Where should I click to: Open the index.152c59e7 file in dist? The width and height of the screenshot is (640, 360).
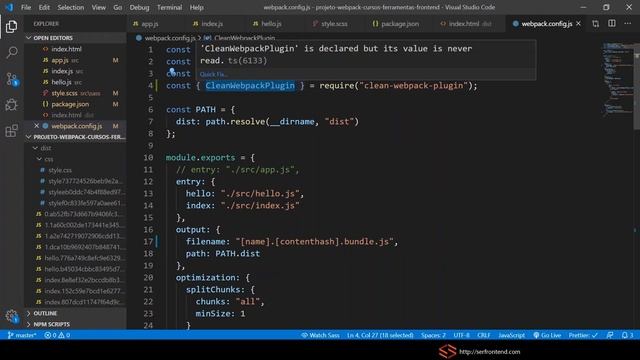coord(75,291)
